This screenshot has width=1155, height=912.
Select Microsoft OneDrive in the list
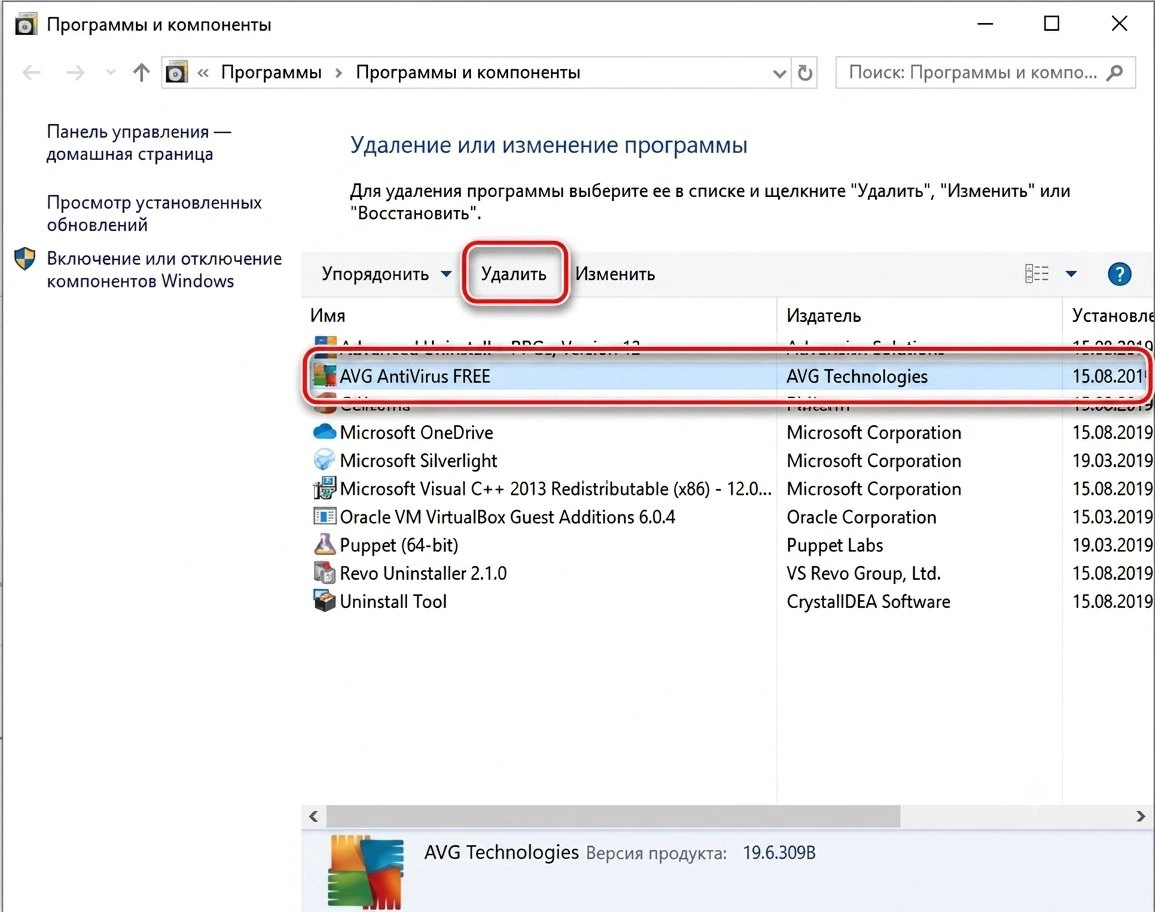(416, 432)
